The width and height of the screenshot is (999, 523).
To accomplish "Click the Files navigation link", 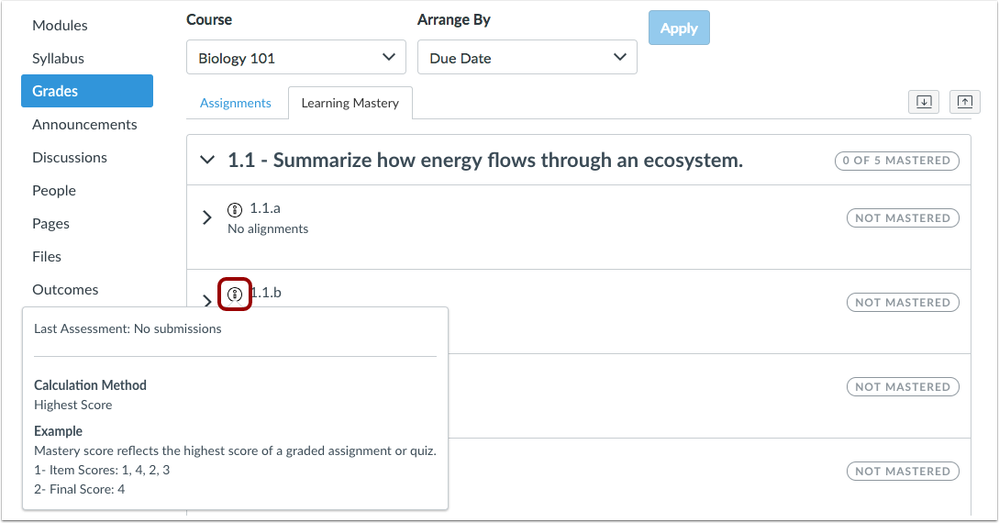I will [x=47, y=256].
